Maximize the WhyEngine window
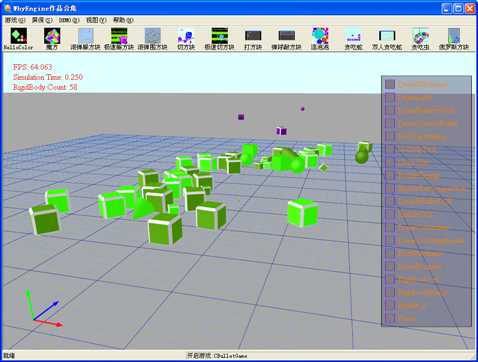This screenshot has width=478, height=362. click(458, 8)
